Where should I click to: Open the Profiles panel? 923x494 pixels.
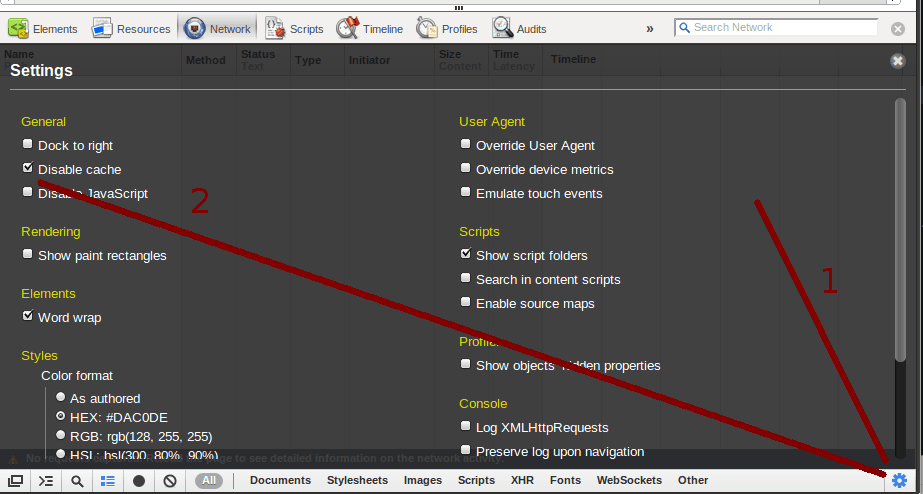[447, 28]
